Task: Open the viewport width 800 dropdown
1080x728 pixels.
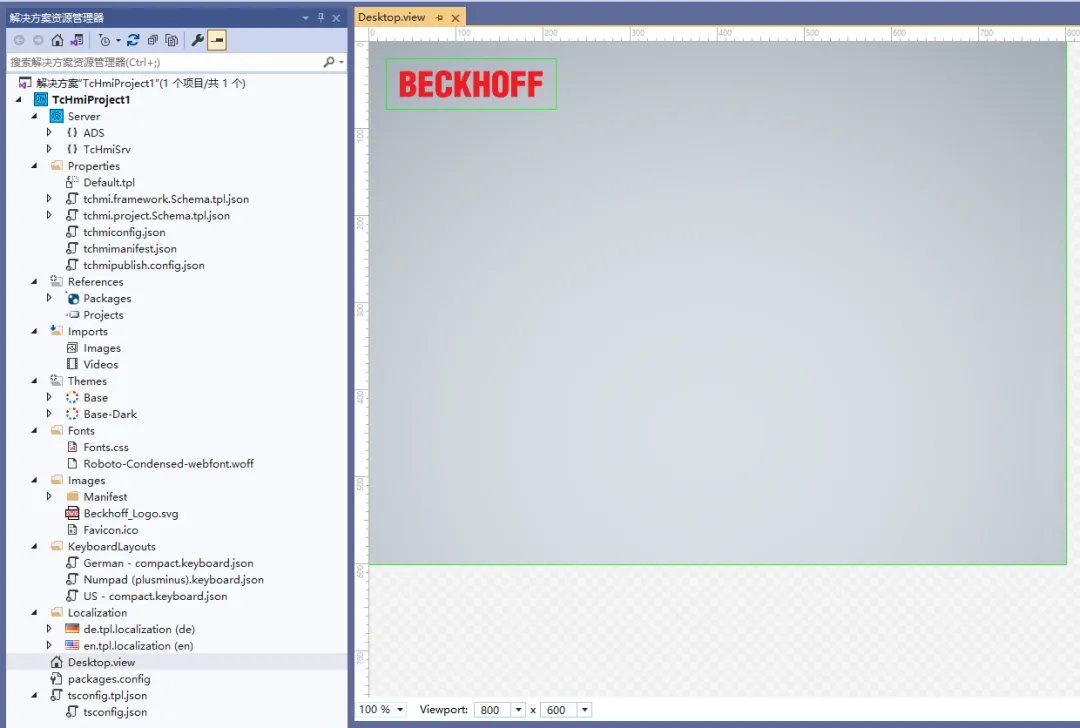Action: 518,709
